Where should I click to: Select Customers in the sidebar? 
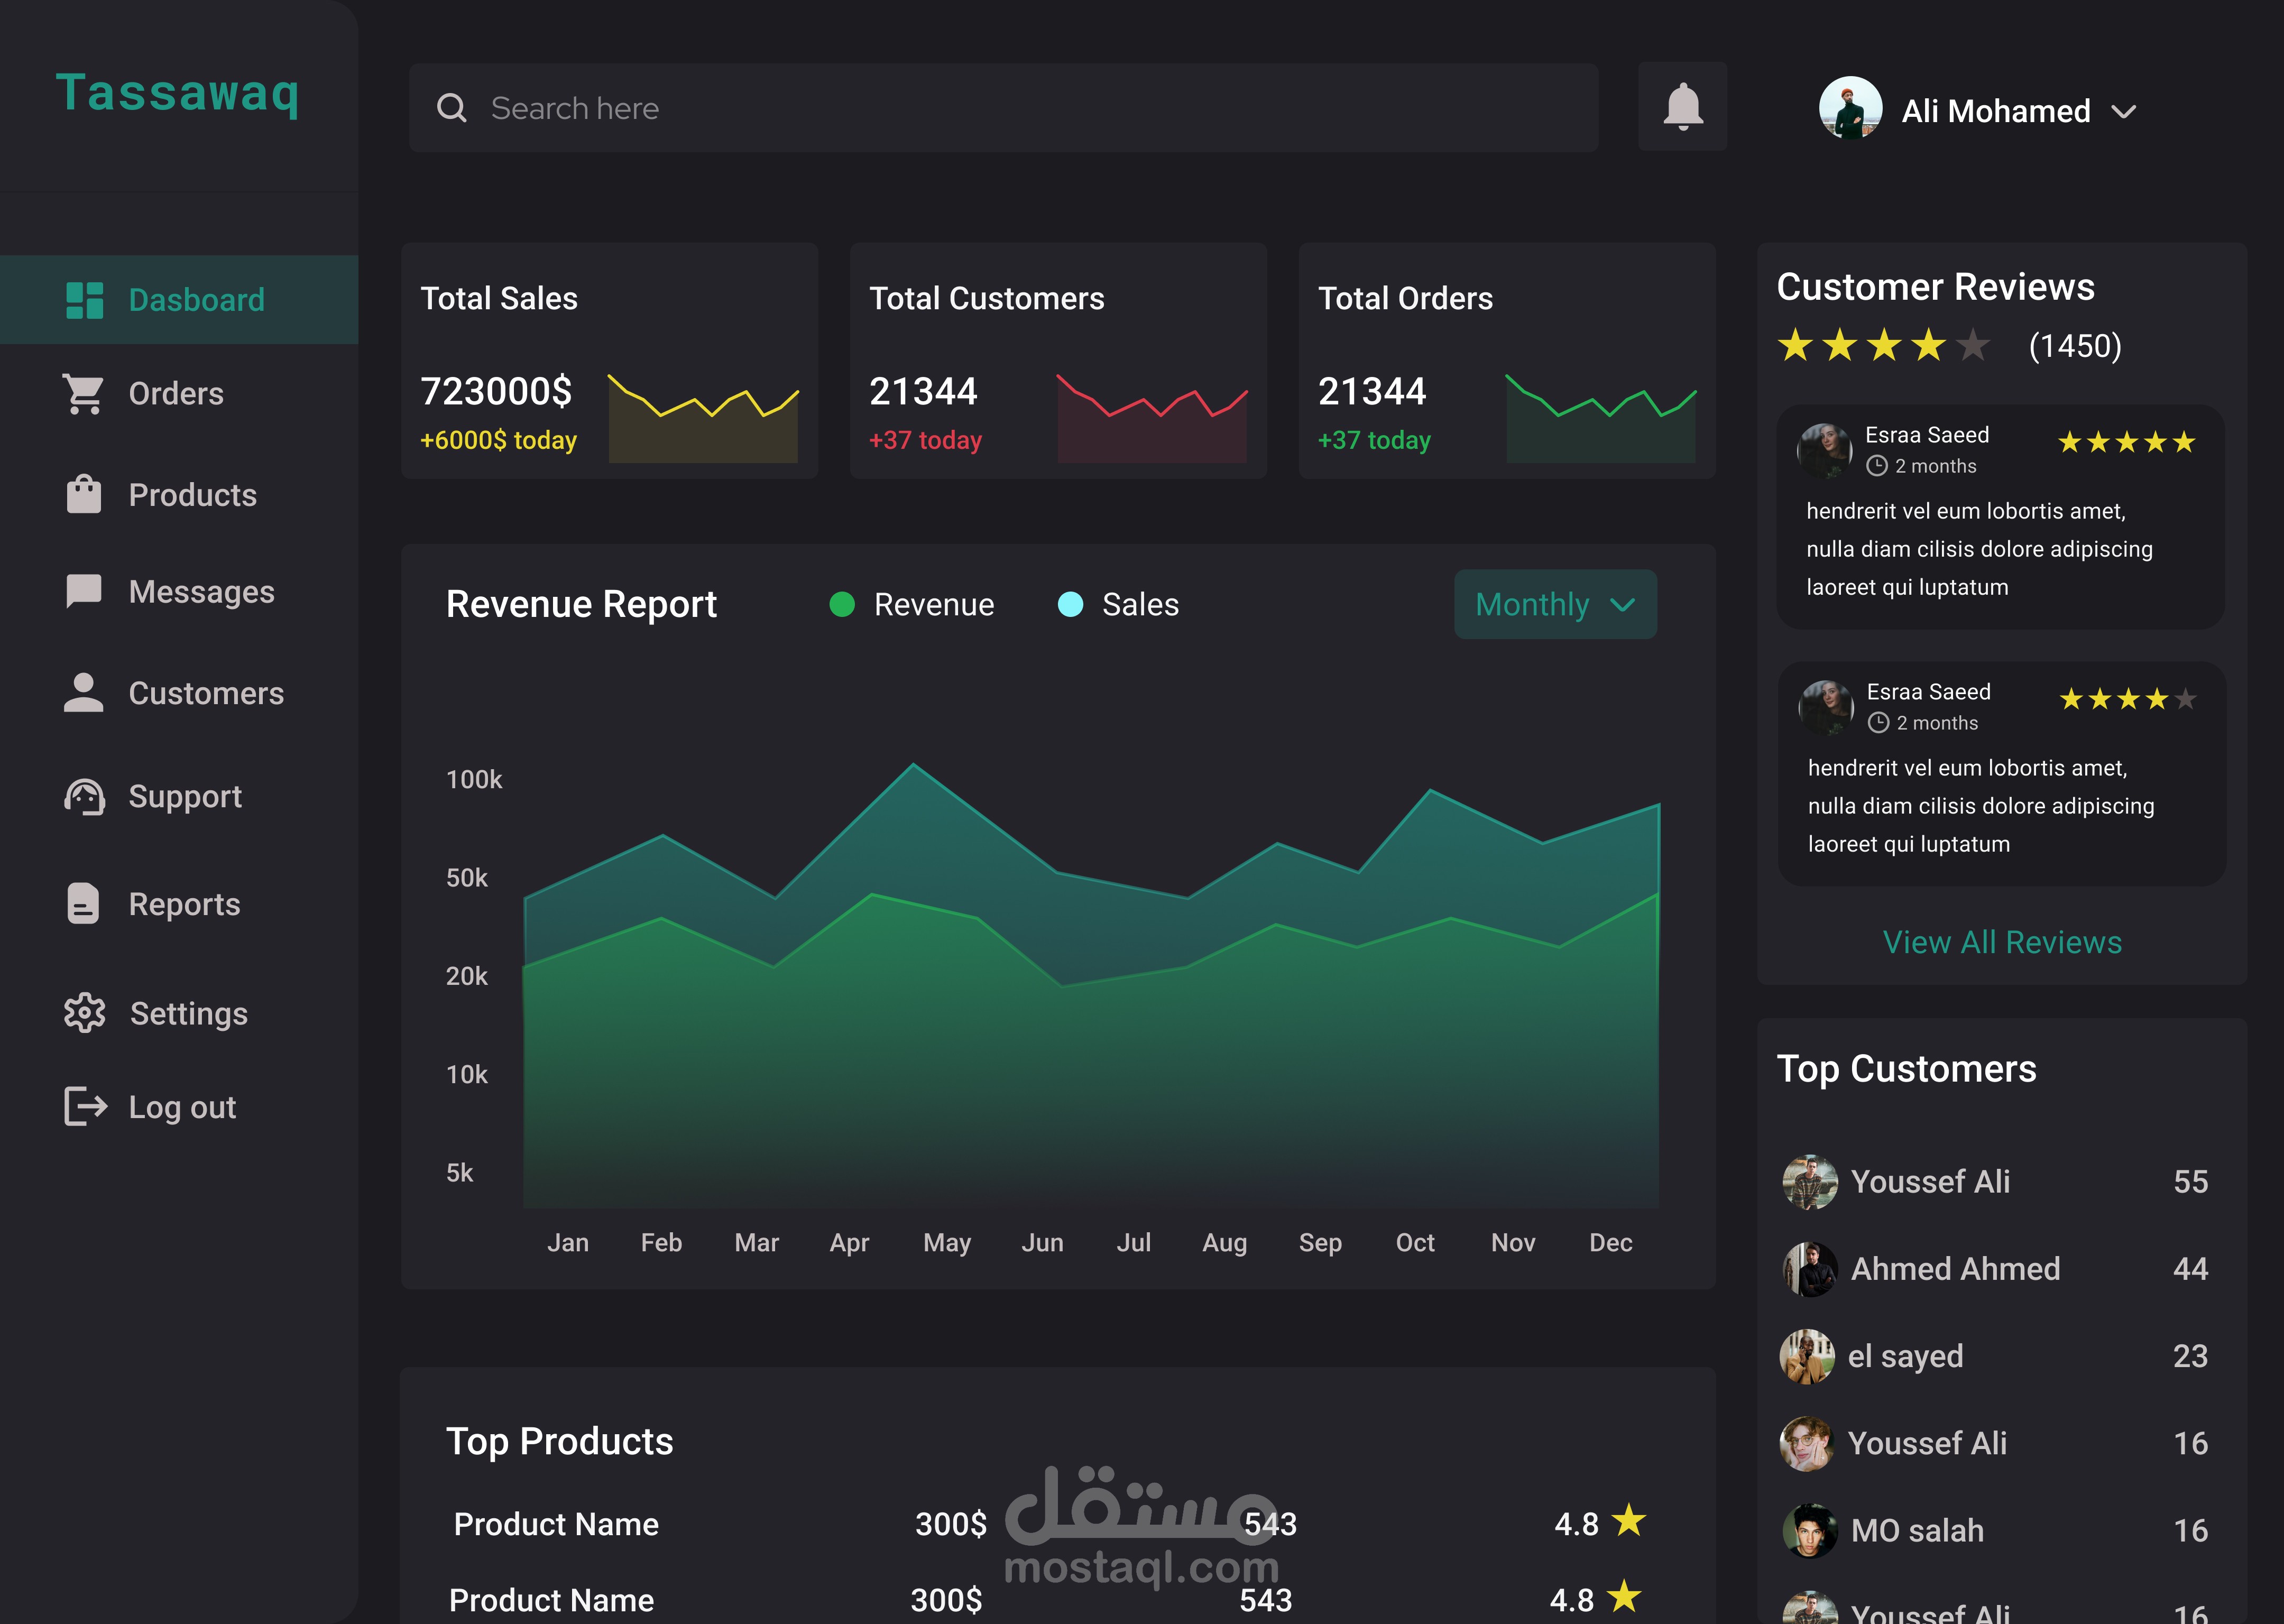pyautogui.click(x=206, y=693)
